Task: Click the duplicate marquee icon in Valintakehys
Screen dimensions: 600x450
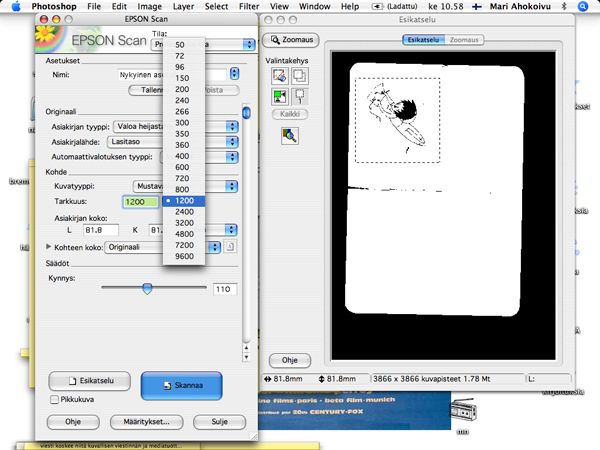Action: (x=299, y=76)
